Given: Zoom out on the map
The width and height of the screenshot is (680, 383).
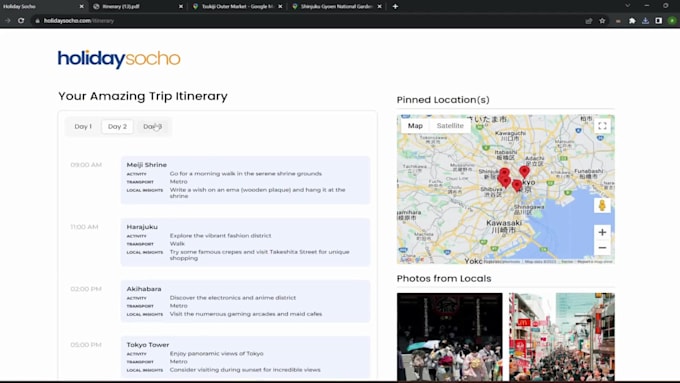Looking at the screenshot, I should [x=602, y=248].
